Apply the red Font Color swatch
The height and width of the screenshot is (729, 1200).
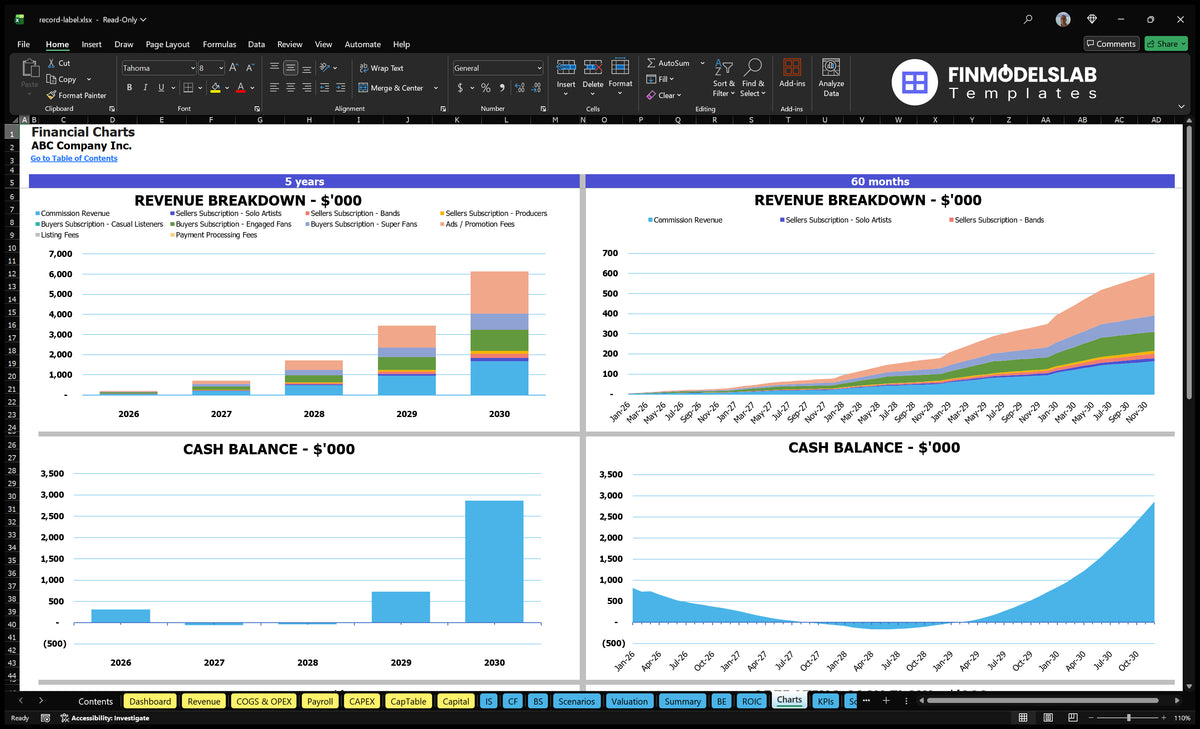tap(240, 88)
